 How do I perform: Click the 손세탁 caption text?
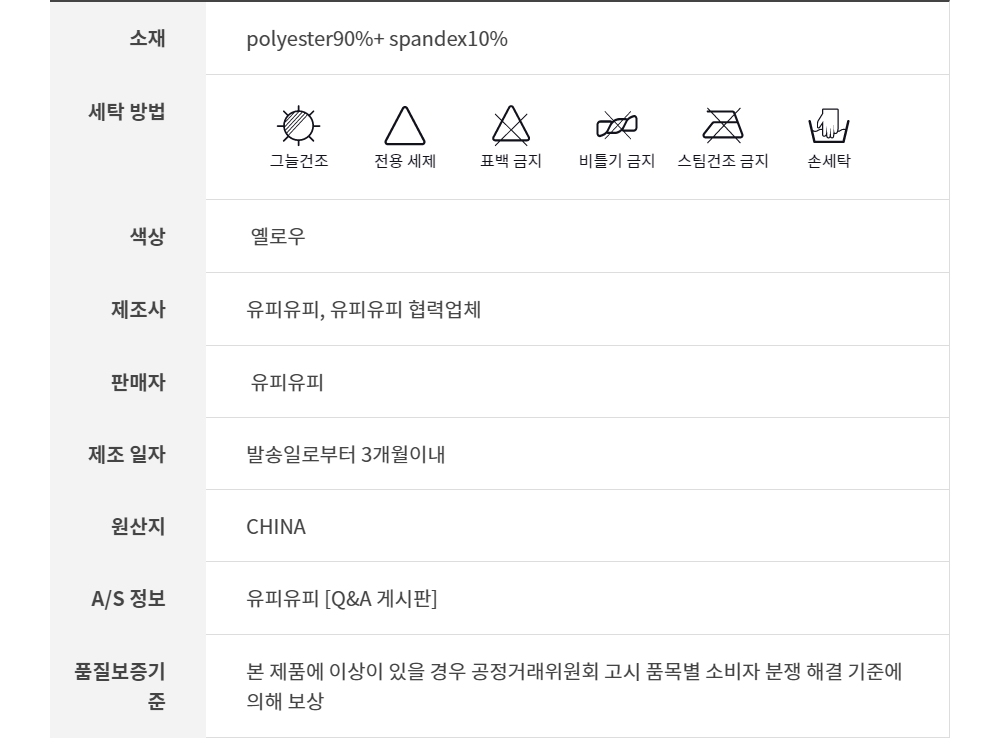coord(828,161)
